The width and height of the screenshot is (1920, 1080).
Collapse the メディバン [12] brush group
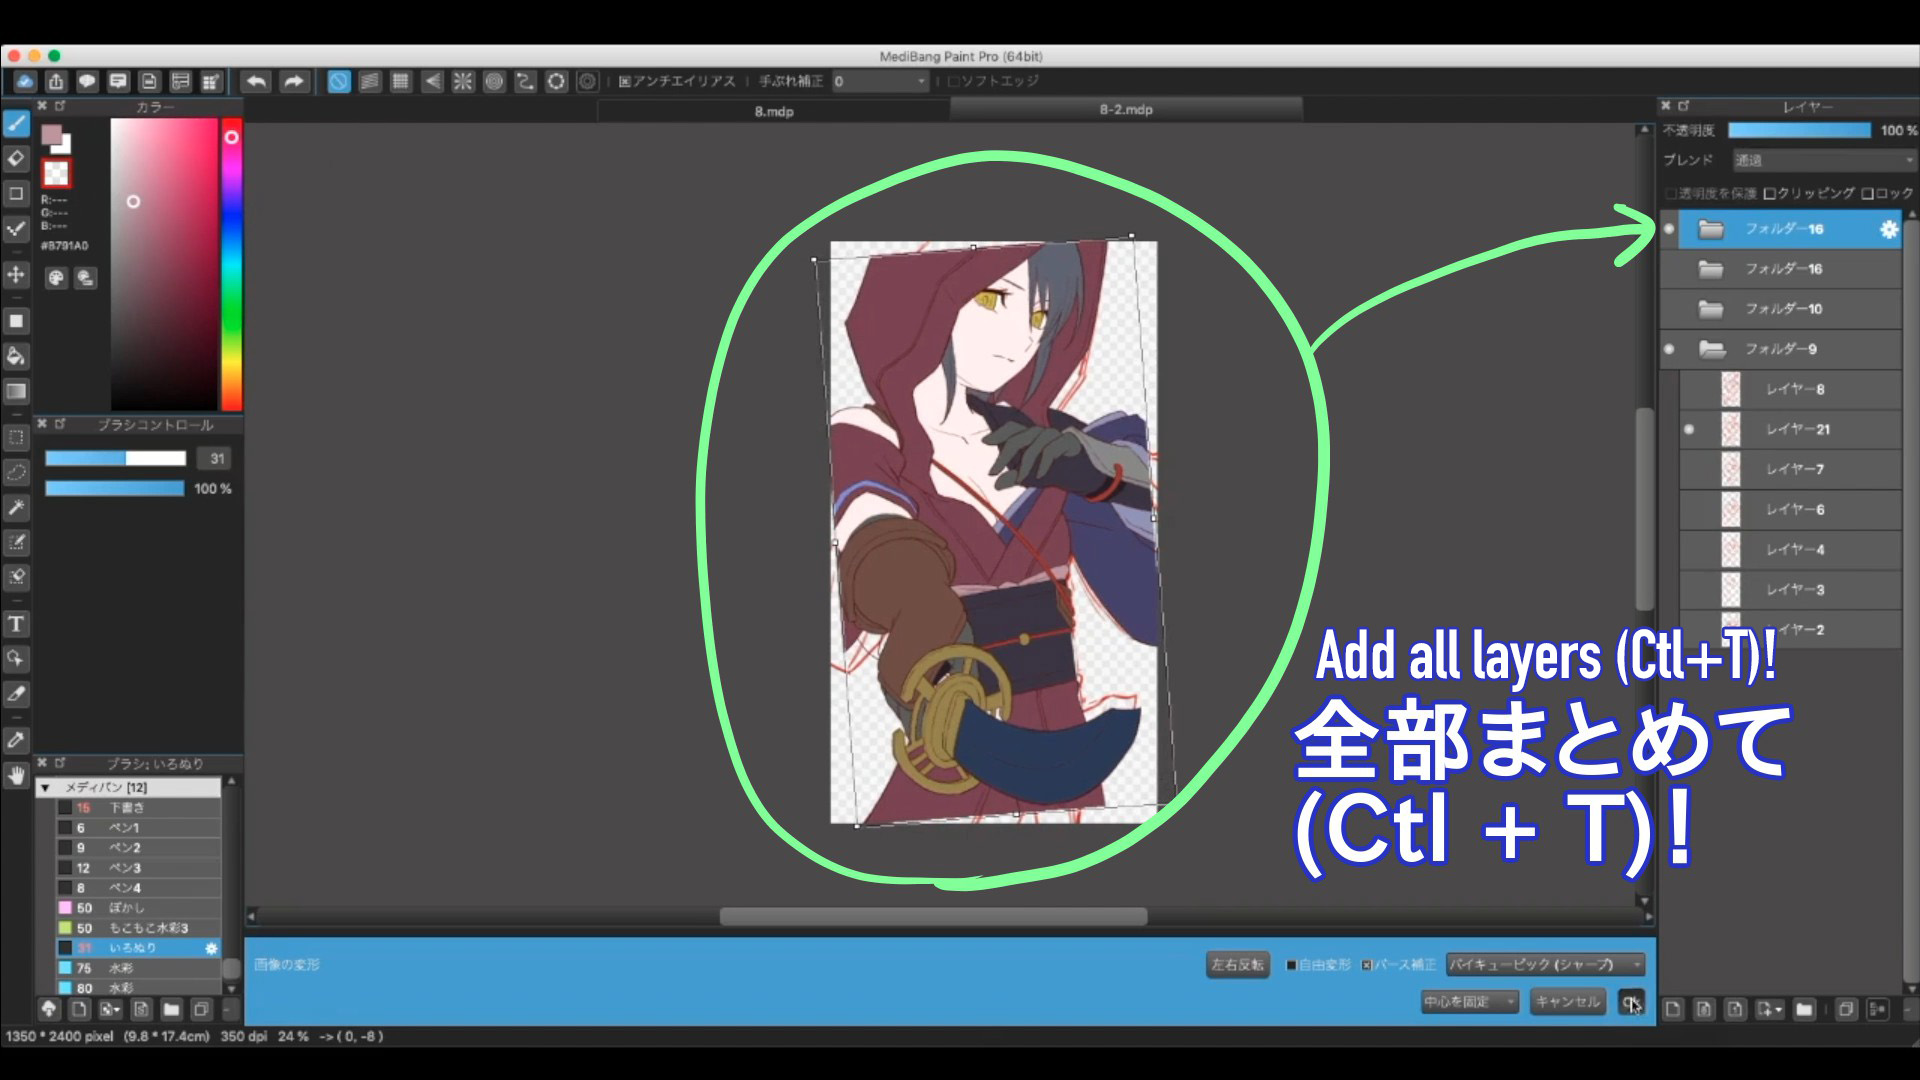point(45,788)
